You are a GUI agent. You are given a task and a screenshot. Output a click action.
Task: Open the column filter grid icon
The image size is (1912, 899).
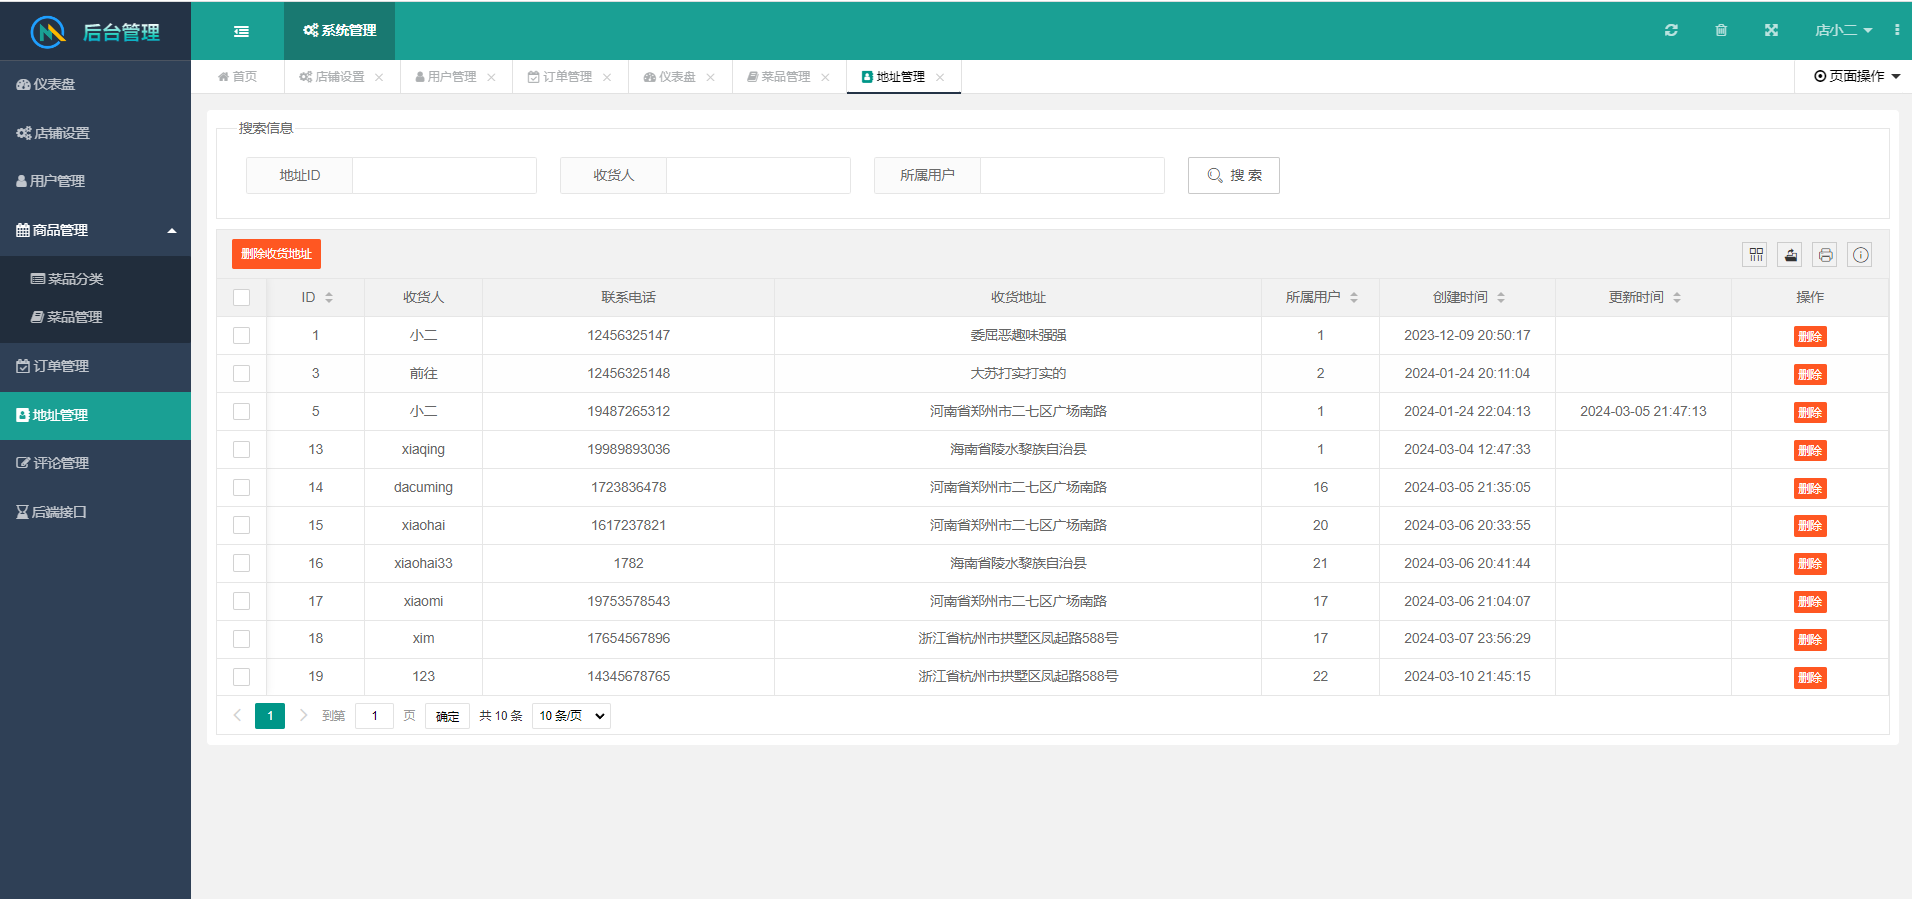[x=1756, y=255]
